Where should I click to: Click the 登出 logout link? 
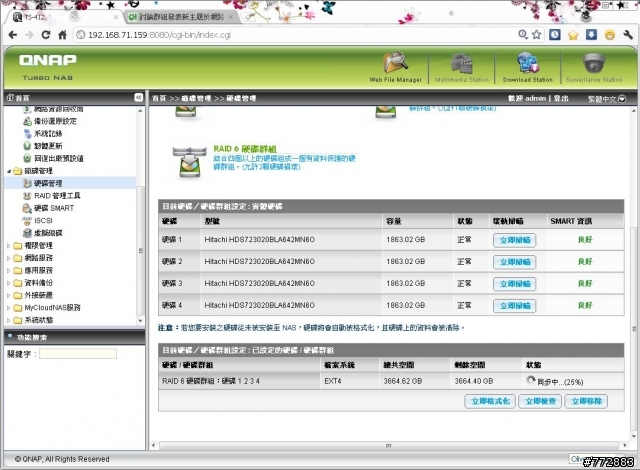[561, 98]
